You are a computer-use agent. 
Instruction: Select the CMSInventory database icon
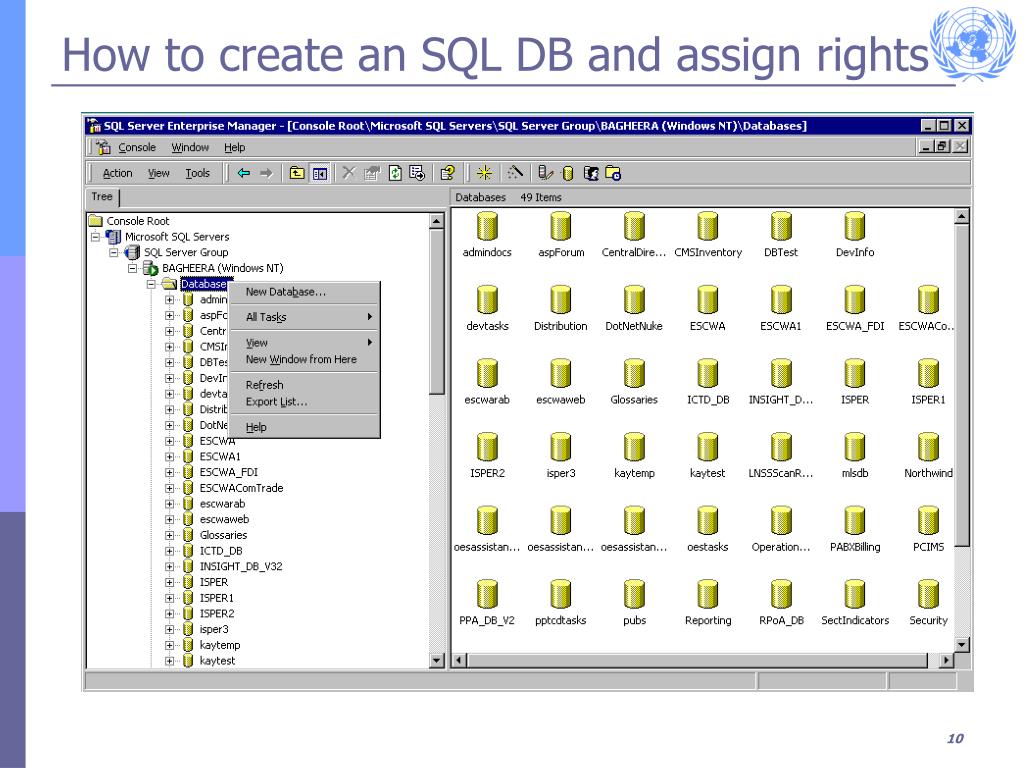point(708,227)
